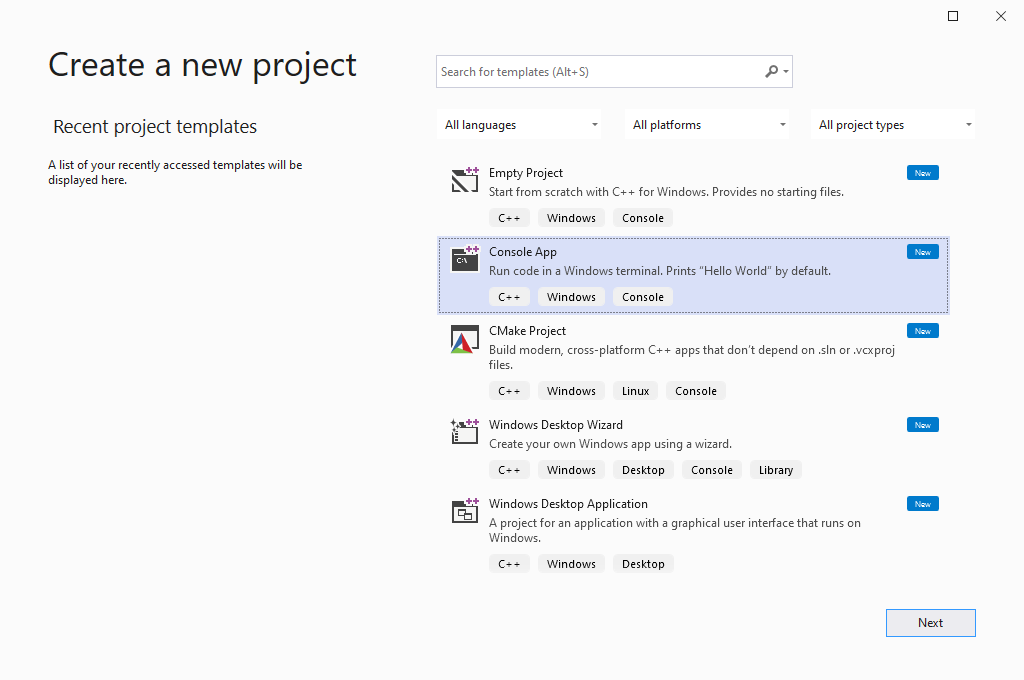
Task: Click the Empty Project template icon
Action: [x=465, y=180]
